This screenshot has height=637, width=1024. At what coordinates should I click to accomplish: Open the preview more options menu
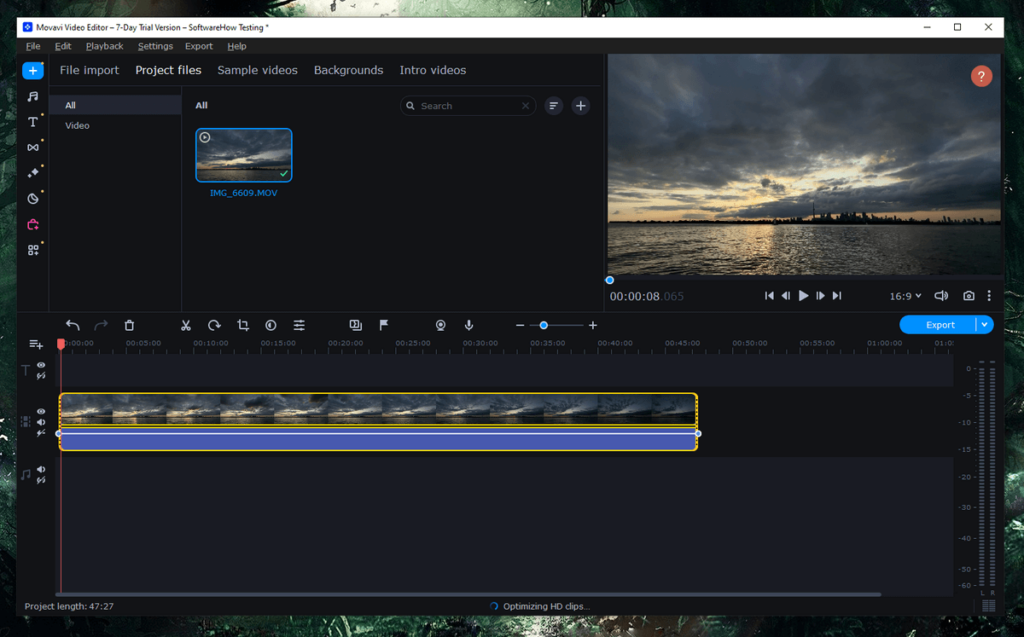(x=989, y=296)
